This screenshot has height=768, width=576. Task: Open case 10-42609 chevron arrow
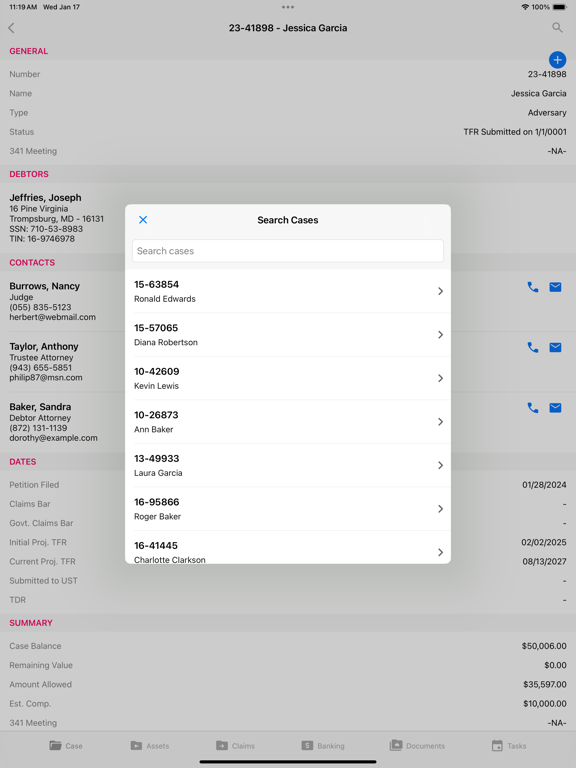click(440, 379)
